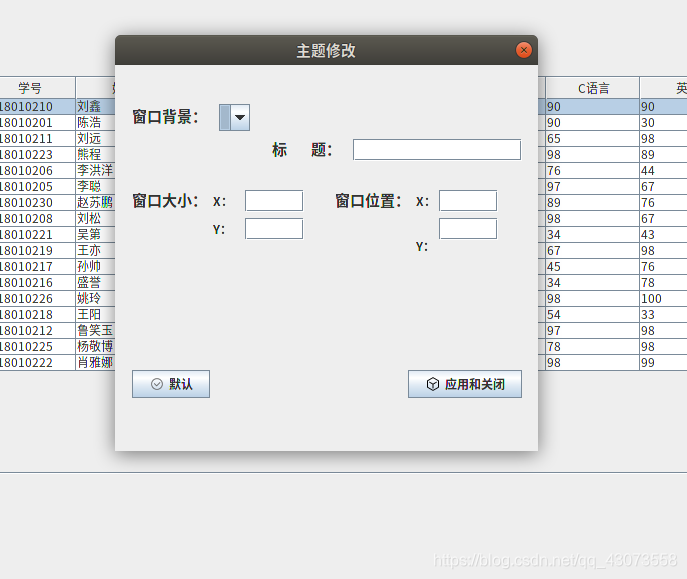Viewport: 687px width, 579px height.
Task: Click name cell 陈浩 in table
Action: (x=96, y=123)
